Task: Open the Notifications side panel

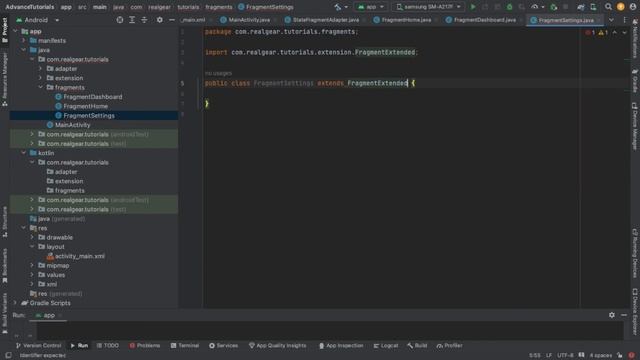Action: click(635, 38)
